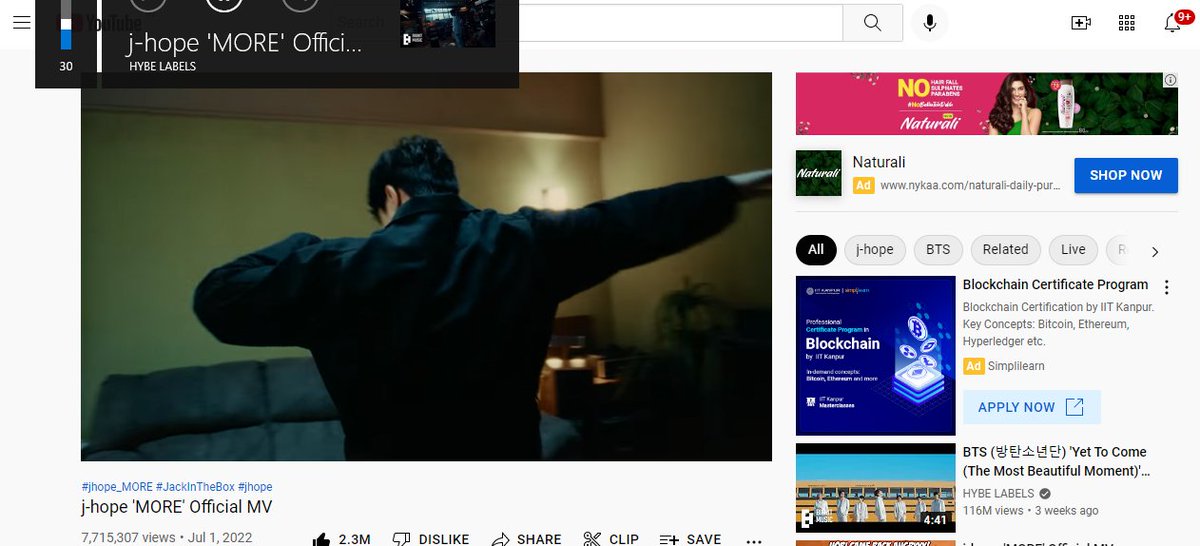Open the #jhope_MORE hashtag link
Viewport: 1200px width, 546px height.
[x=117, y=487]
